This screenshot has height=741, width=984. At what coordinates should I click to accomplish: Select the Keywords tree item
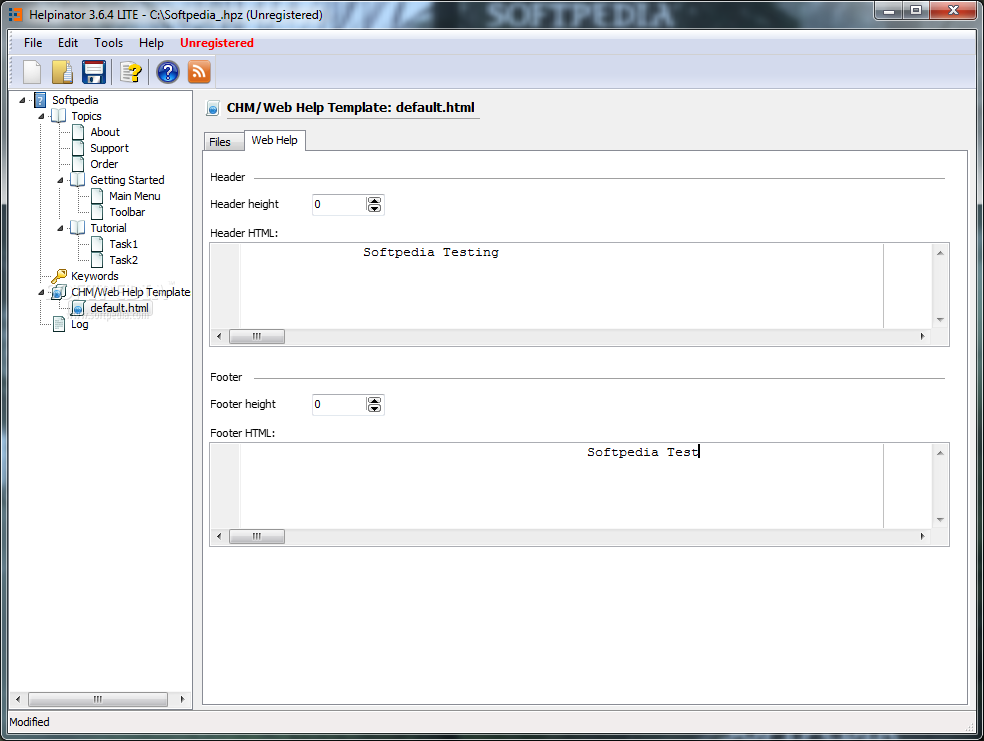95,276
